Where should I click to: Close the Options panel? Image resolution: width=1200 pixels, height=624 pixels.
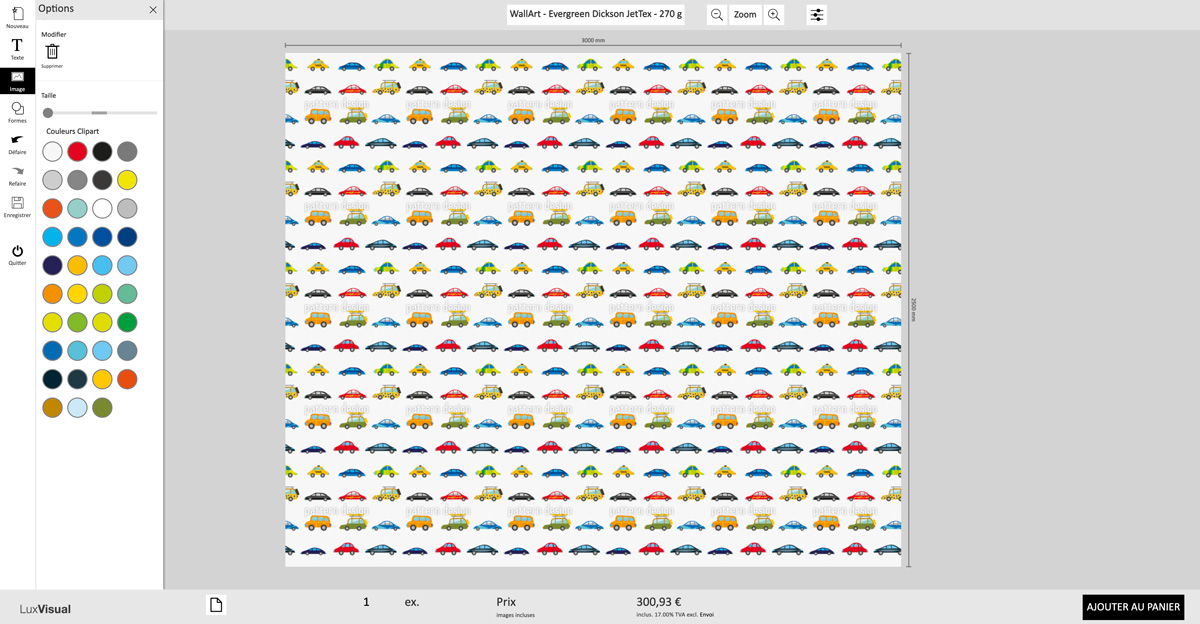pos(153,10)
